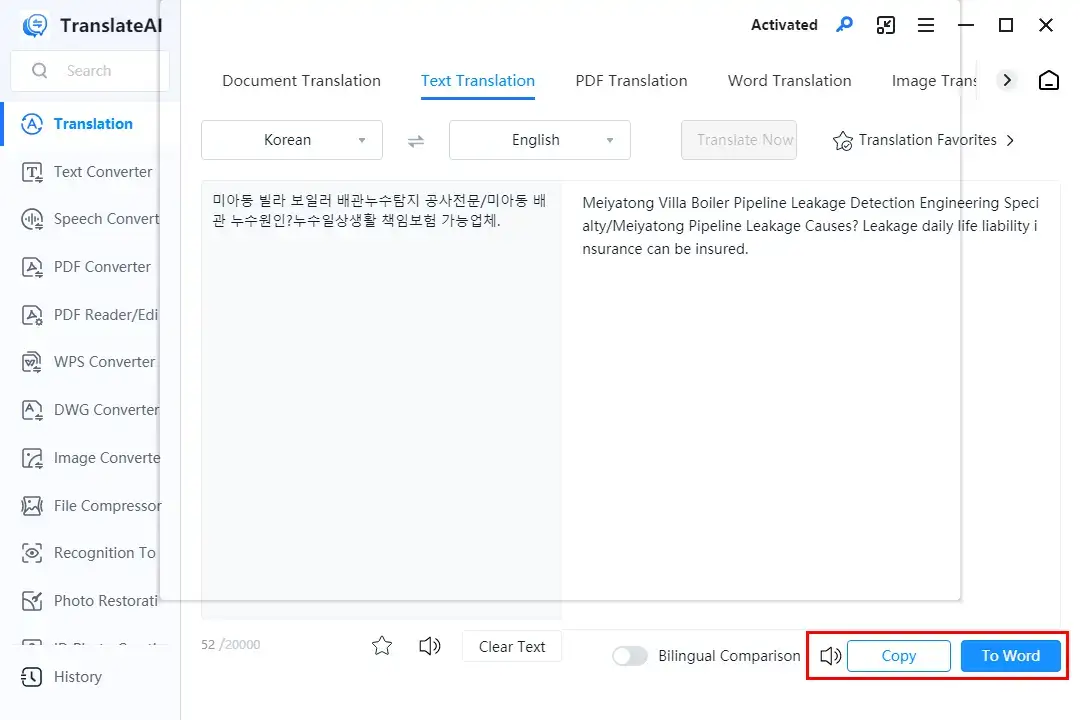This screenshot has height=720, width=1080.
Task: Click the Search input field
Action: pos(100,71)
